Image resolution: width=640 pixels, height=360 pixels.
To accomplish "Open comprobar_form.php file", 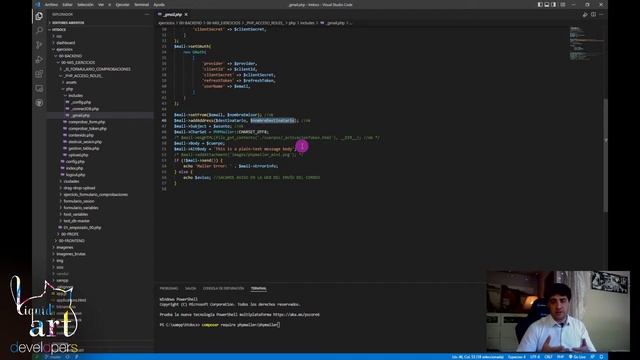I will click(x=100, y=122).
